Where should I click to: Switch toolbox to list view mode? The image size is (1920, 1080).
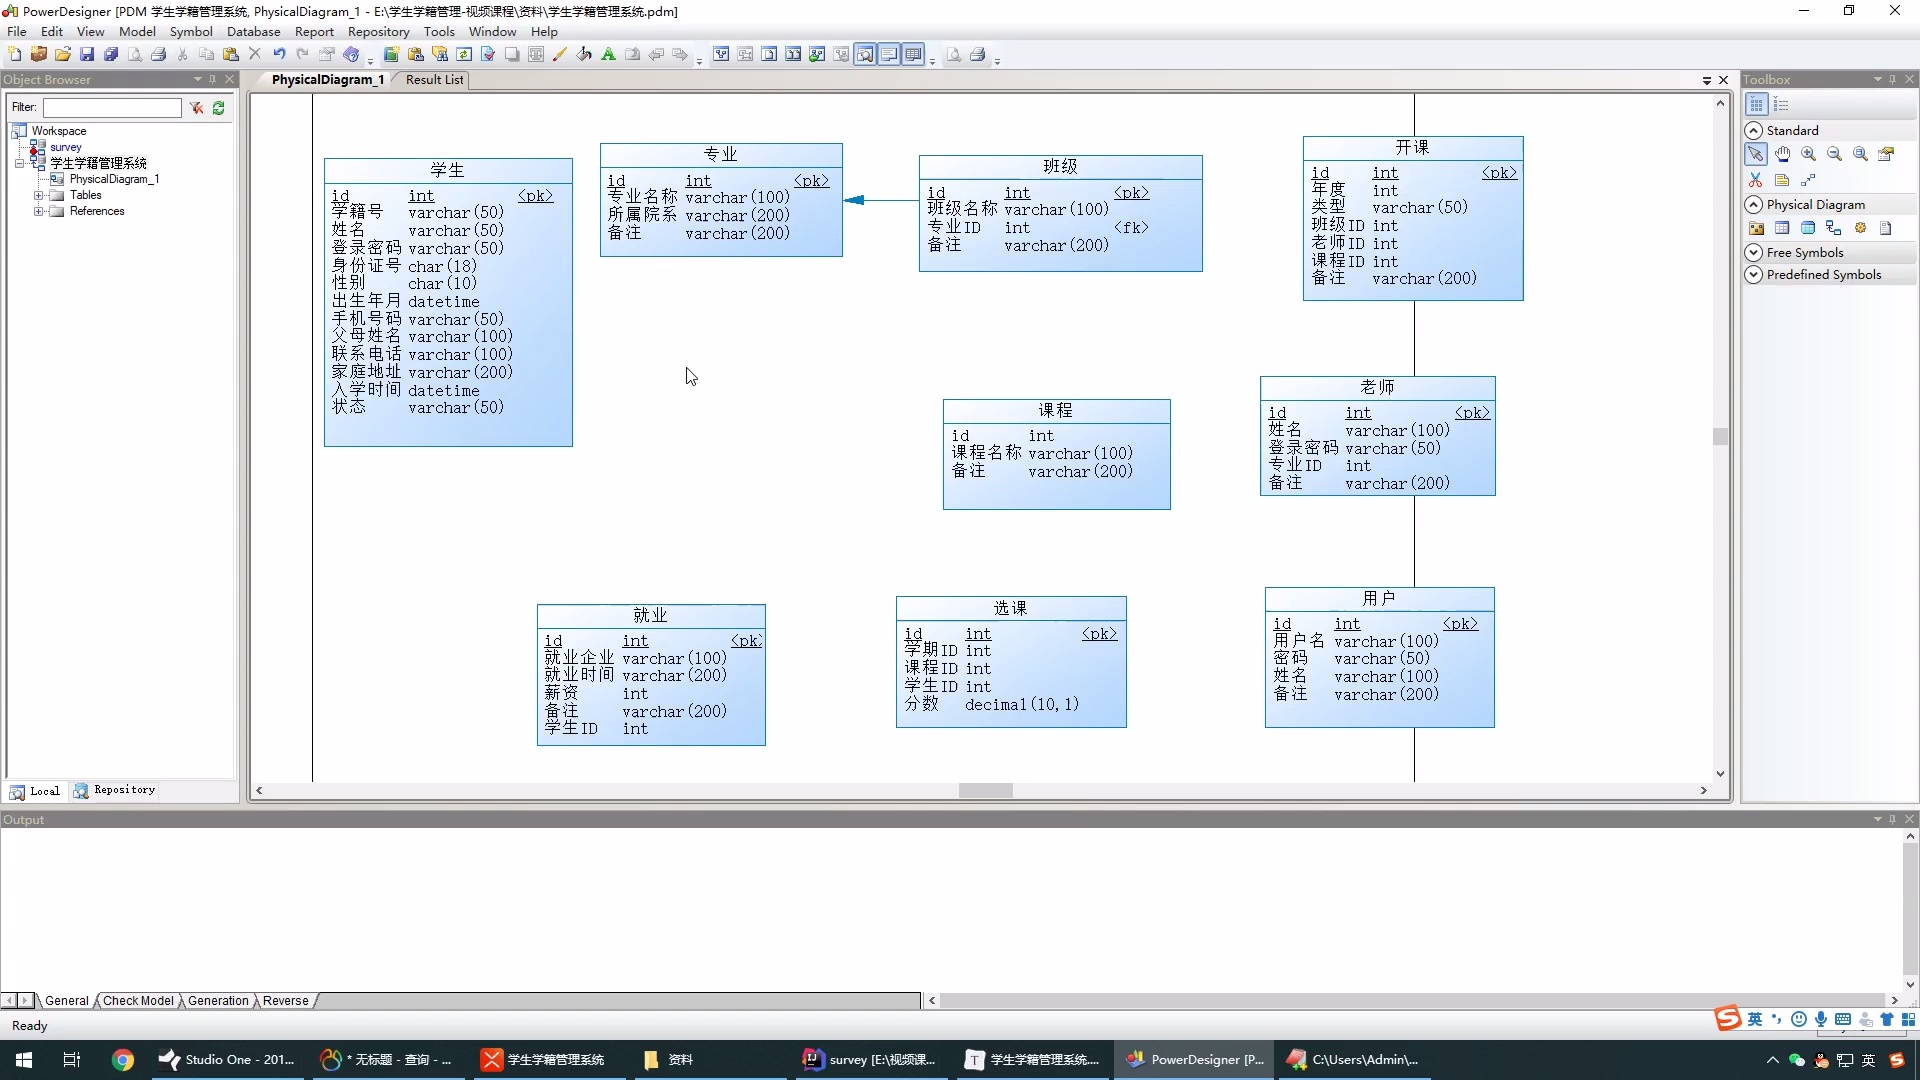[1781, 105]
